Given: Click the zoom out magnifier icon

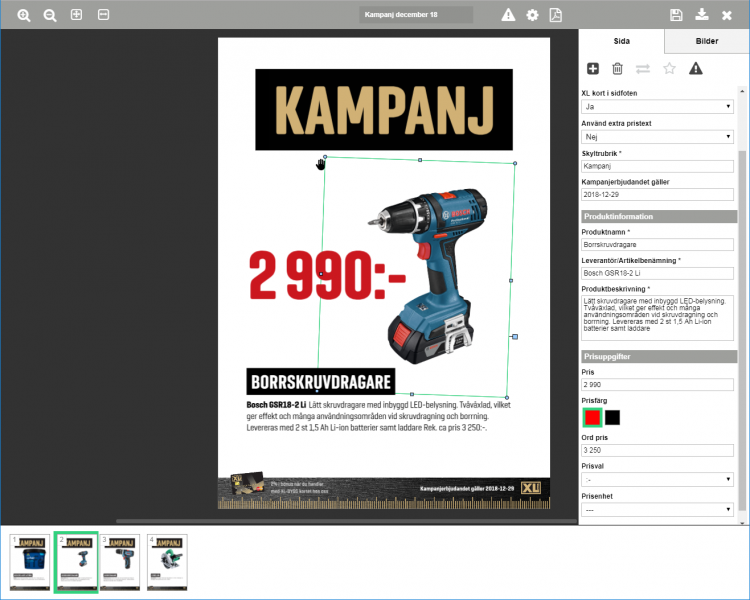Looking at the screenshot, I should (x=50, y=15).
